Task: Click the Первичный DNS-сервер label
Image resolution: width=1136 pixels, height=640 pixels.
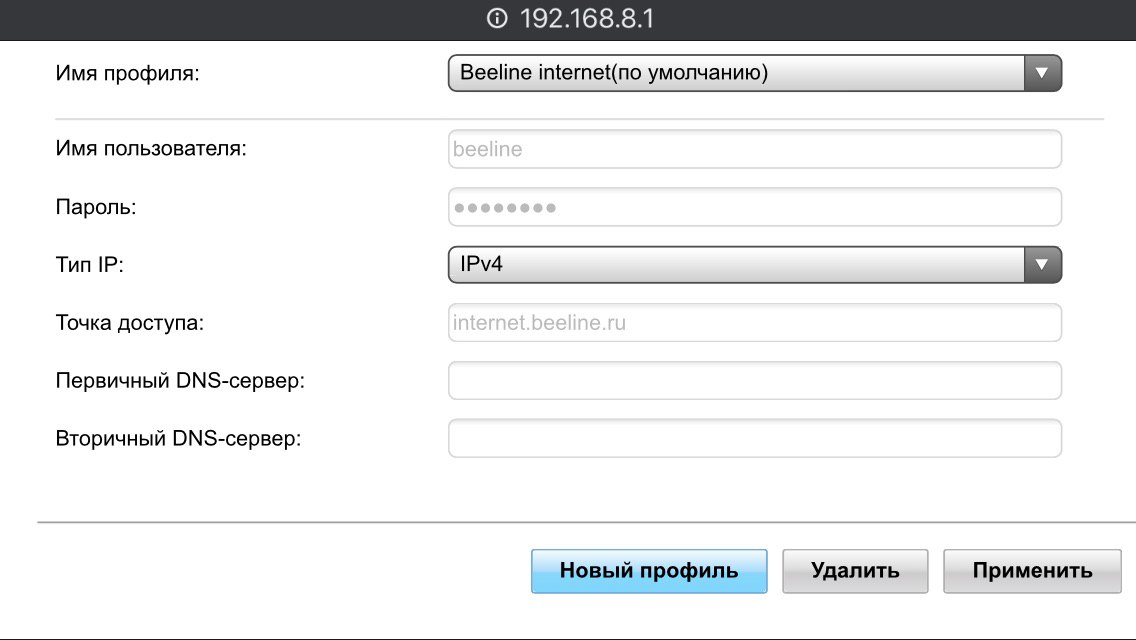Action: (180, 381)
